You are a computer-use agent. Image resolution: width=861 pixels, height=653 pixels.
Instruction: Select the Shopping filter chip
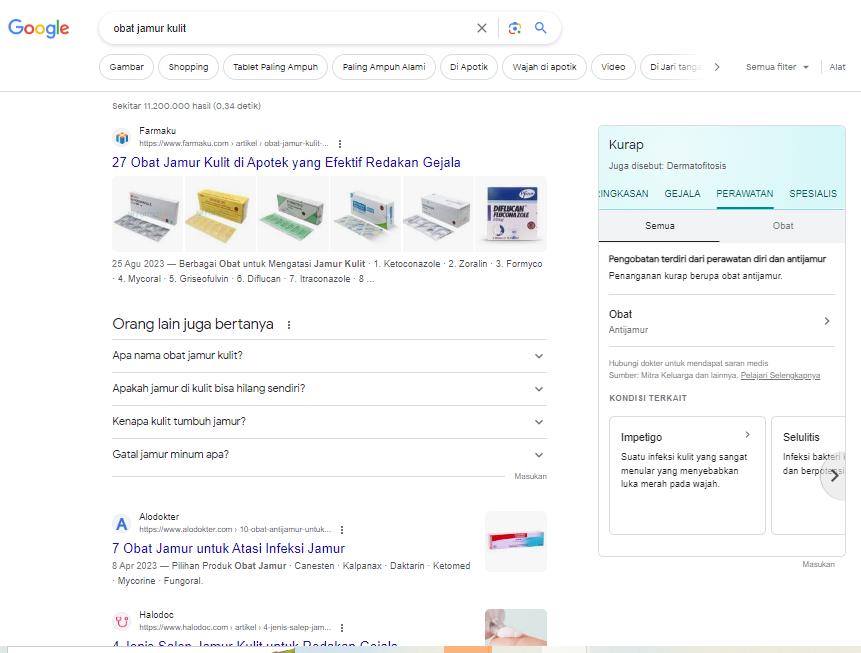(x=188, y=67)
